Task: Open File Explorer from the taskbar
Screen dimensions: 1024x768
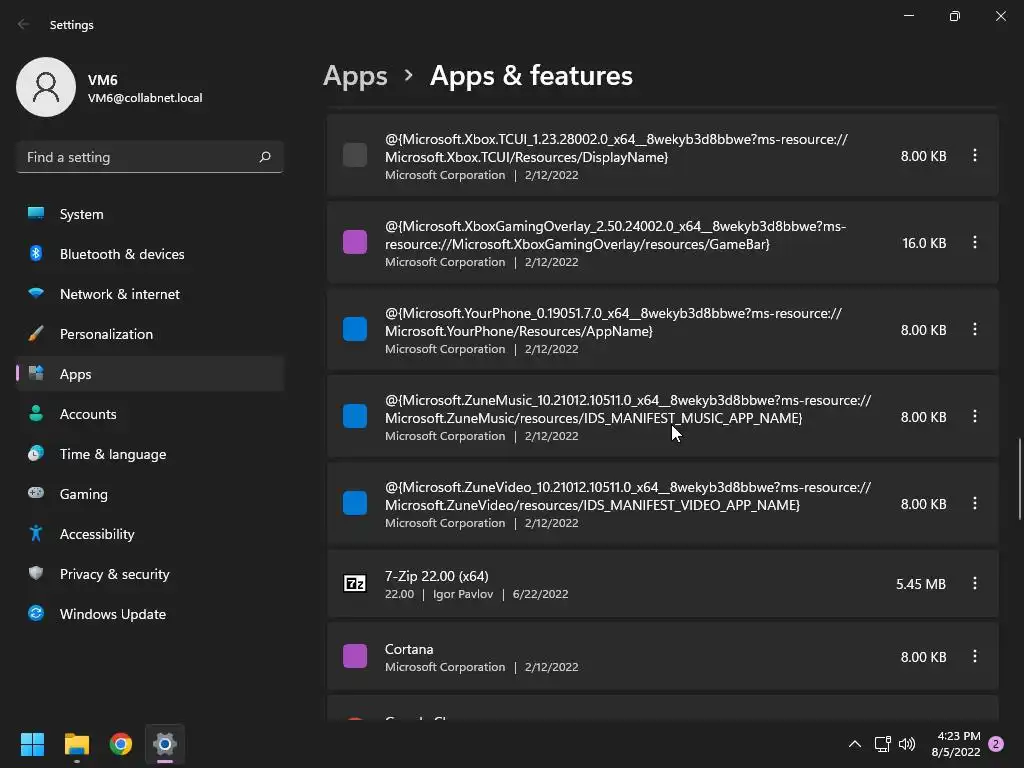Action: click(77, 744)
